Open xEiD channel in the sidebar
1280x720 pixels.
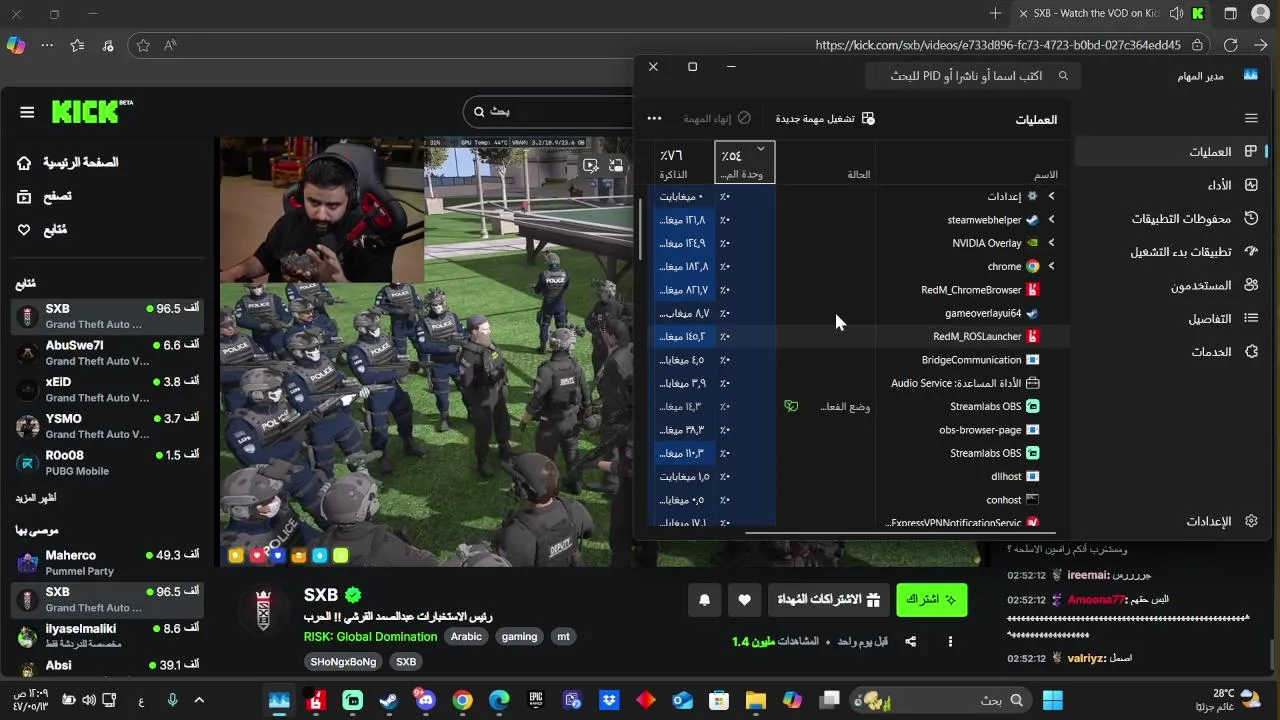coord(108,390)
